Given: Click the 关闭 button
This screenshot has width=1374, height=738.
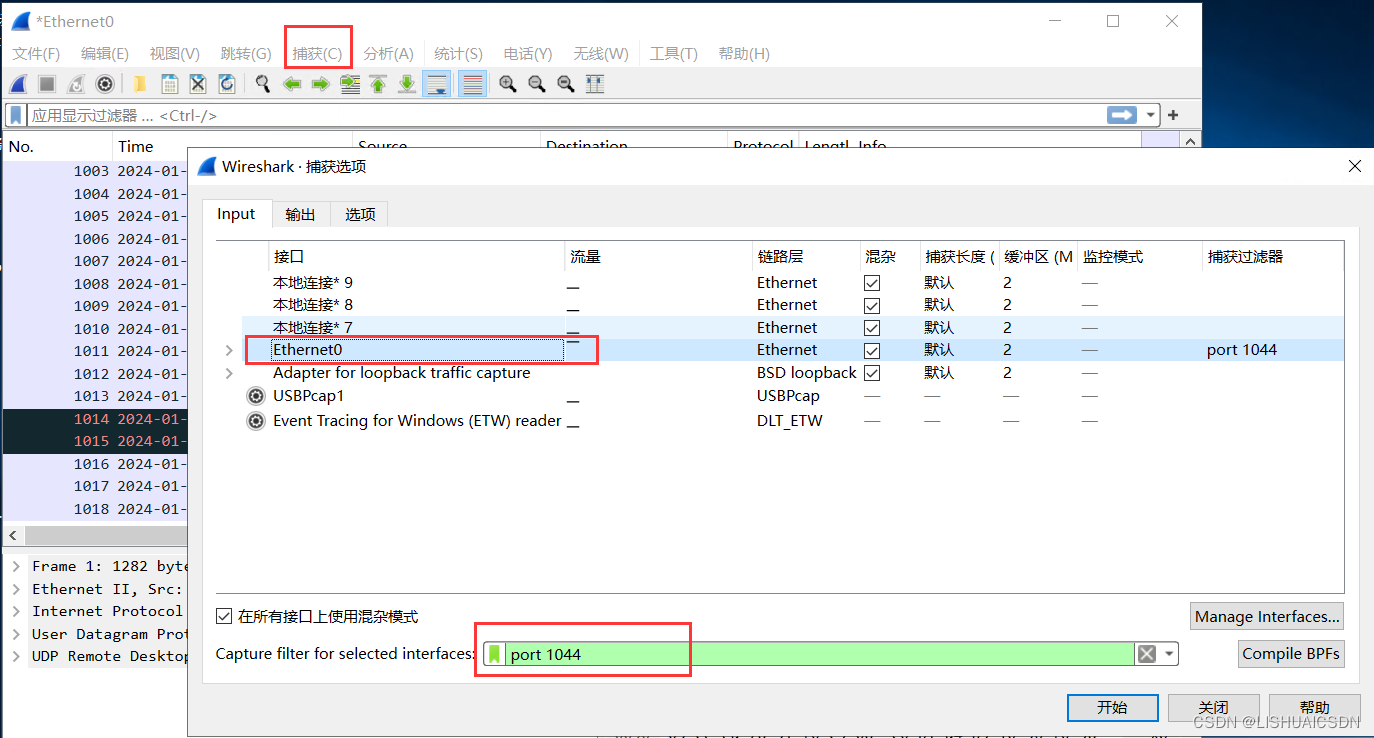Looking at the screenshot, I should coord(1213,707).
